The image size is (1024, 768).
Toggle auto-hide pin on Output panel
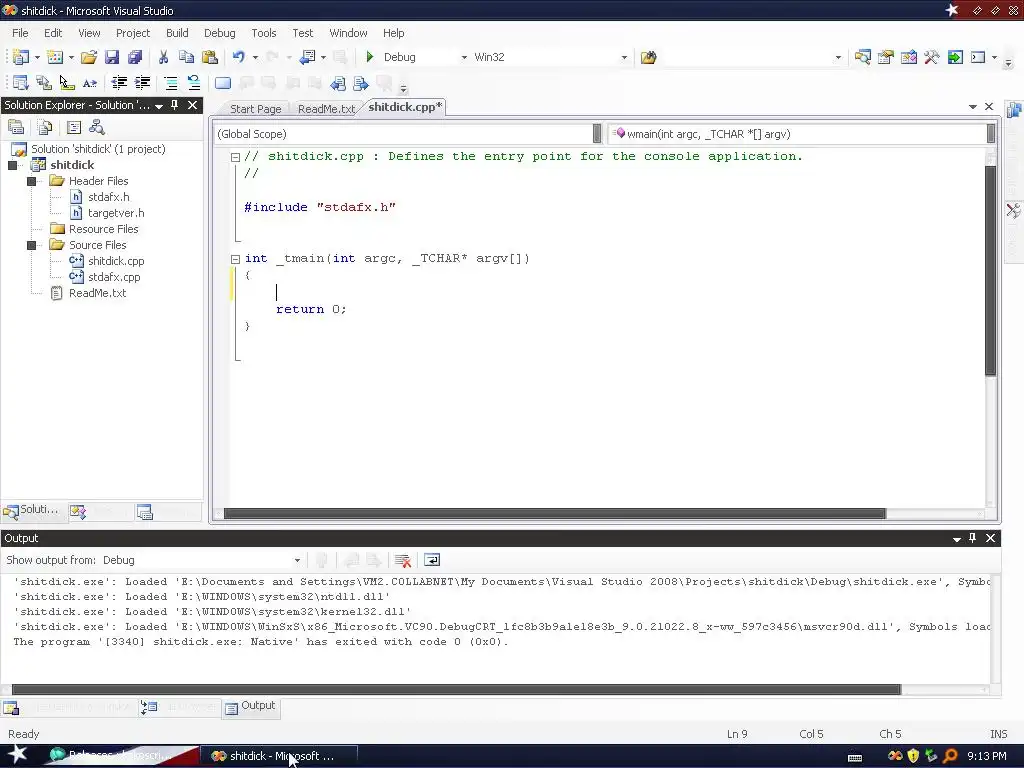coord(972,538)
